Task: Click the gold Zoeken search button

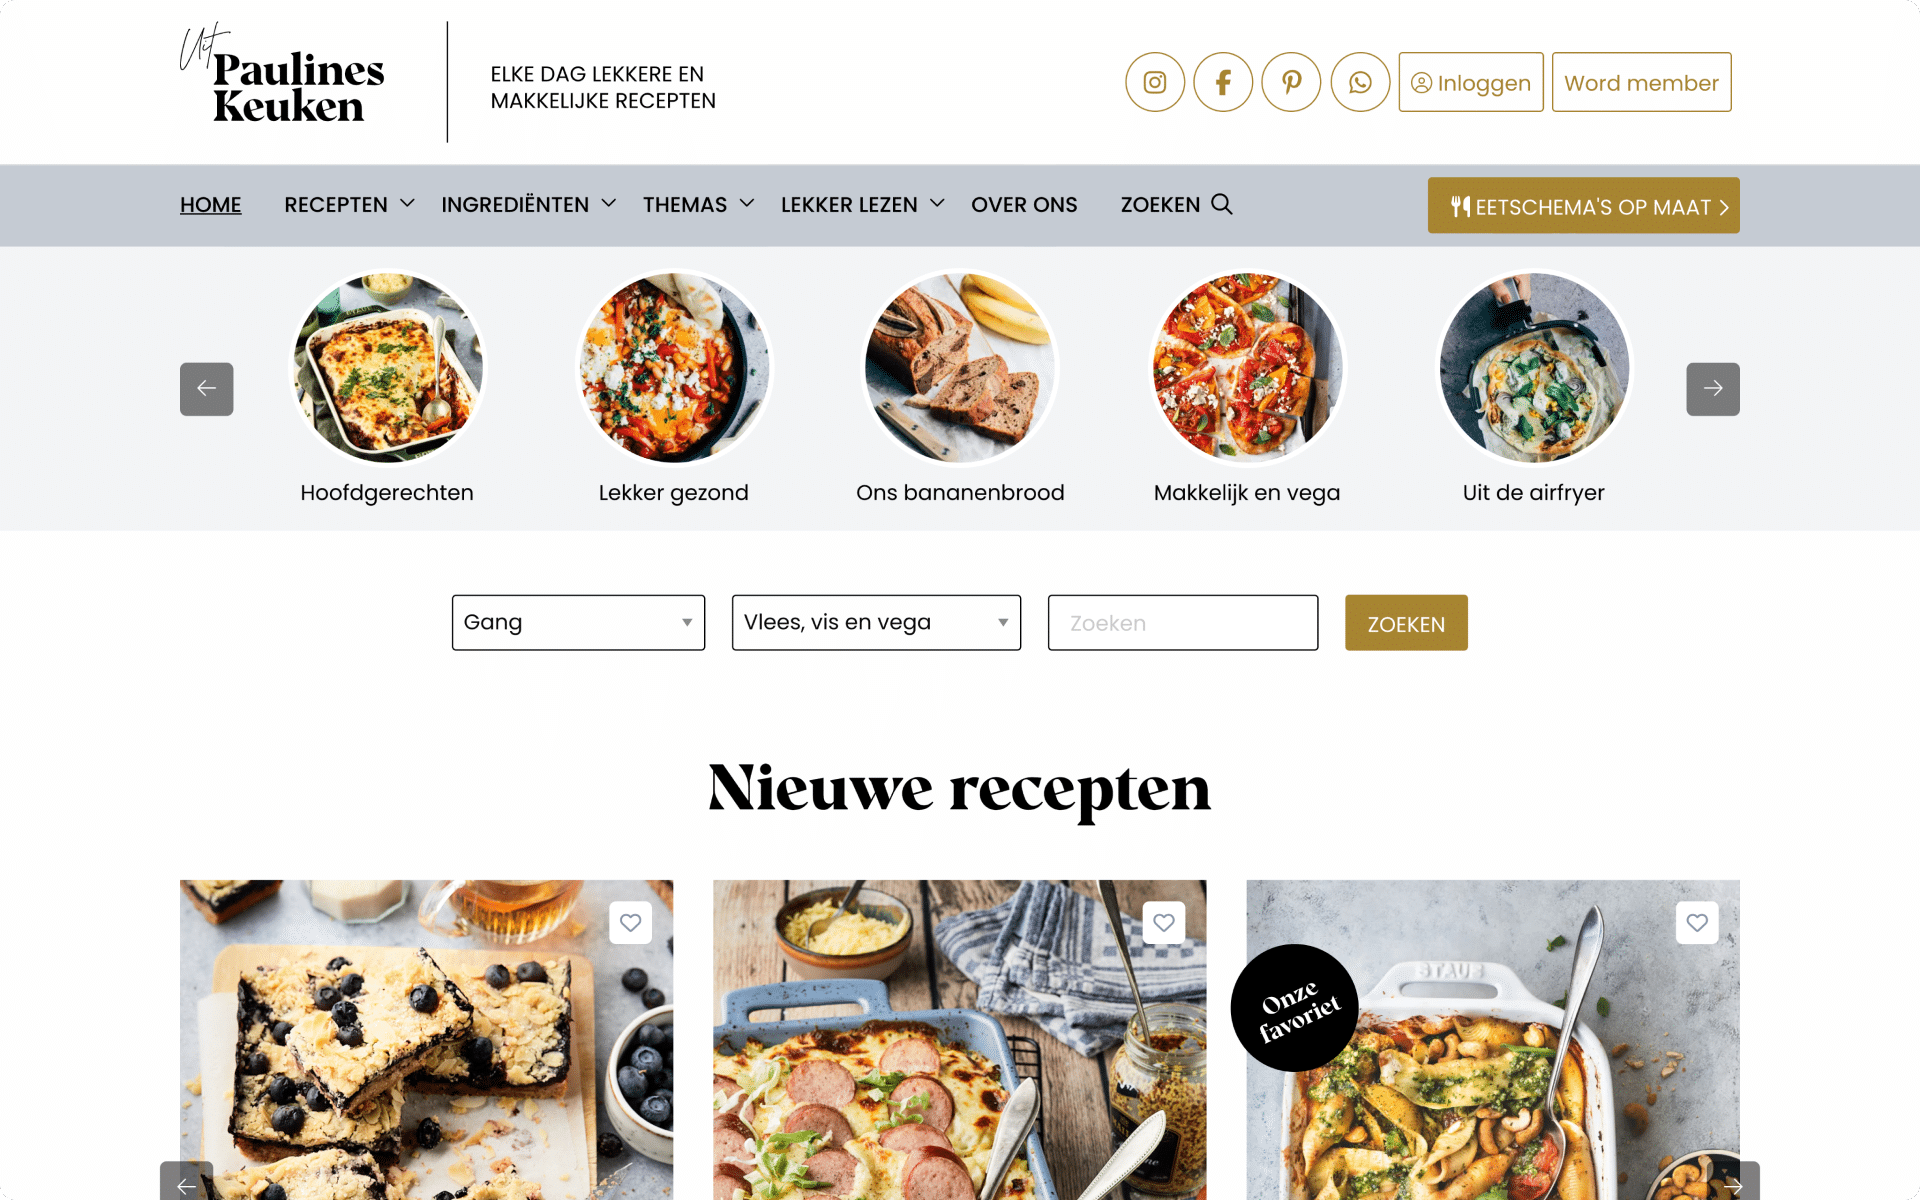Action: (1406, 623)
